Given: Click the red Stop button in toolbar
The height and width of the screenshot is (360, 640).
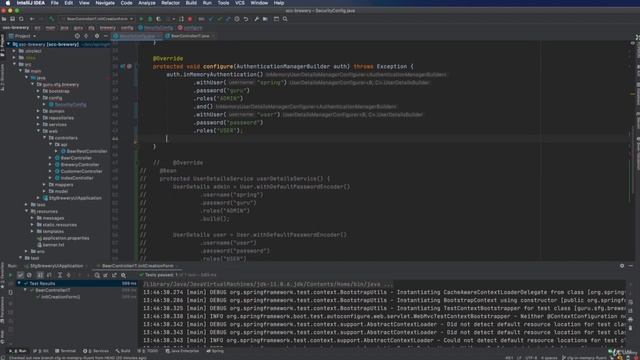Looking at the screenshot, I should coord(190,19).
